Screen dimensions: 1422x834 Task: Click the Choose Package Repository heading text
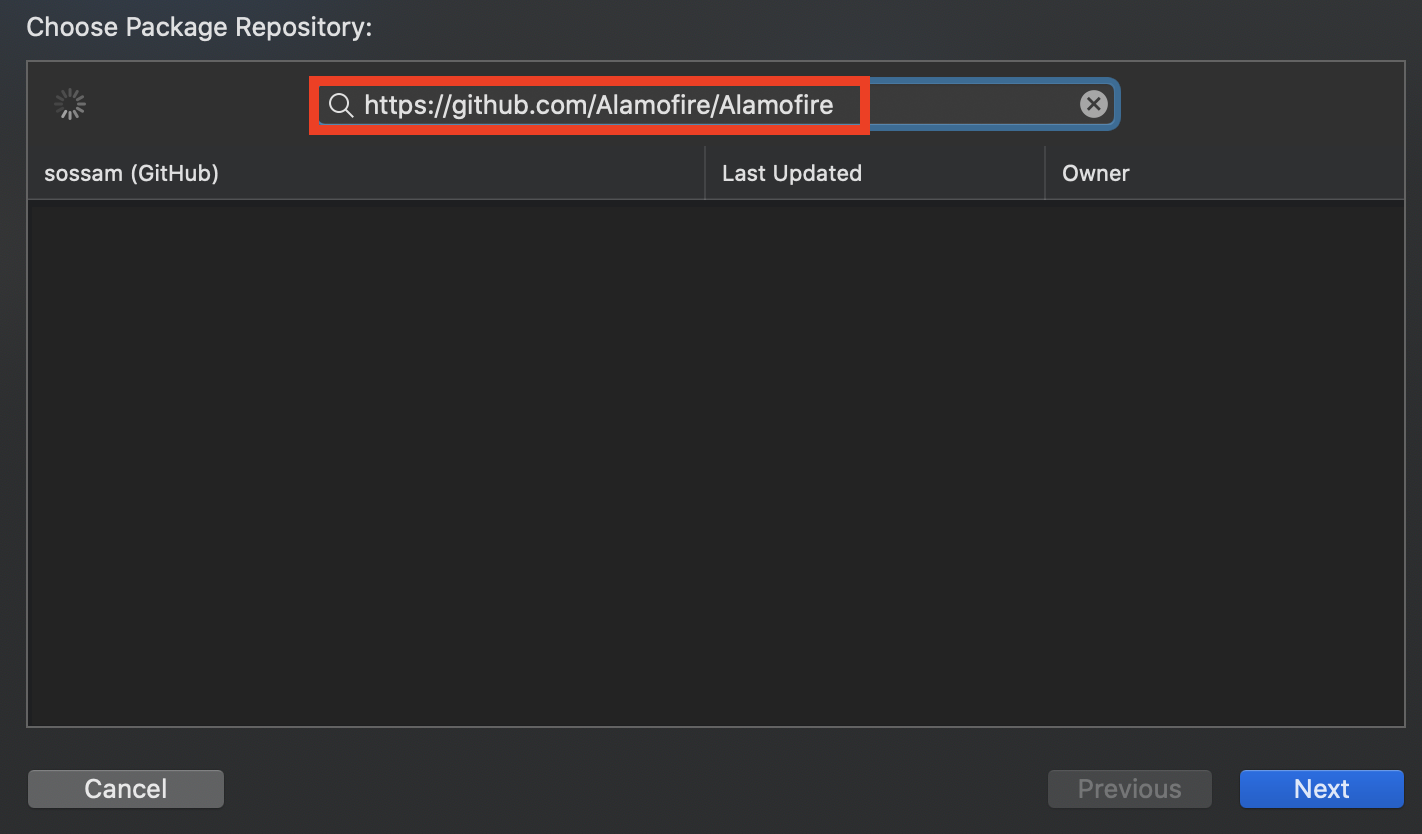199,27
